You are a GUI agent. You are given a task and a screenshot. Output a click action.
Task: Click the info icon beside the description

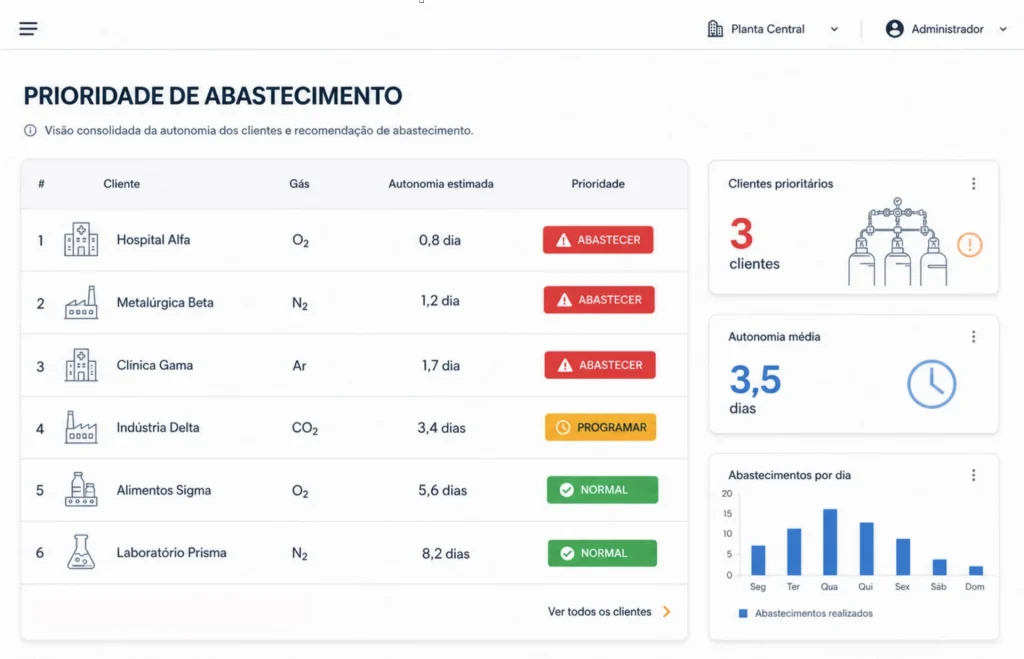click(x=30, y=131)
